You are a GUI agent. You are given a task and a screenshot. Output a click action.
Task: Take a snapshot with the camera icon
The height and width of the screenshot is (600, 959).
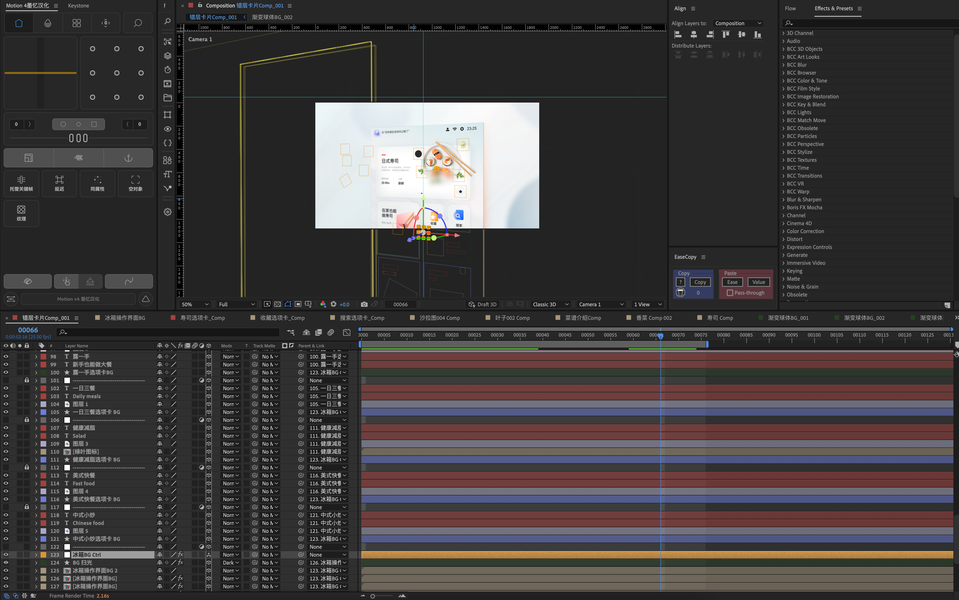click(364, 304)
